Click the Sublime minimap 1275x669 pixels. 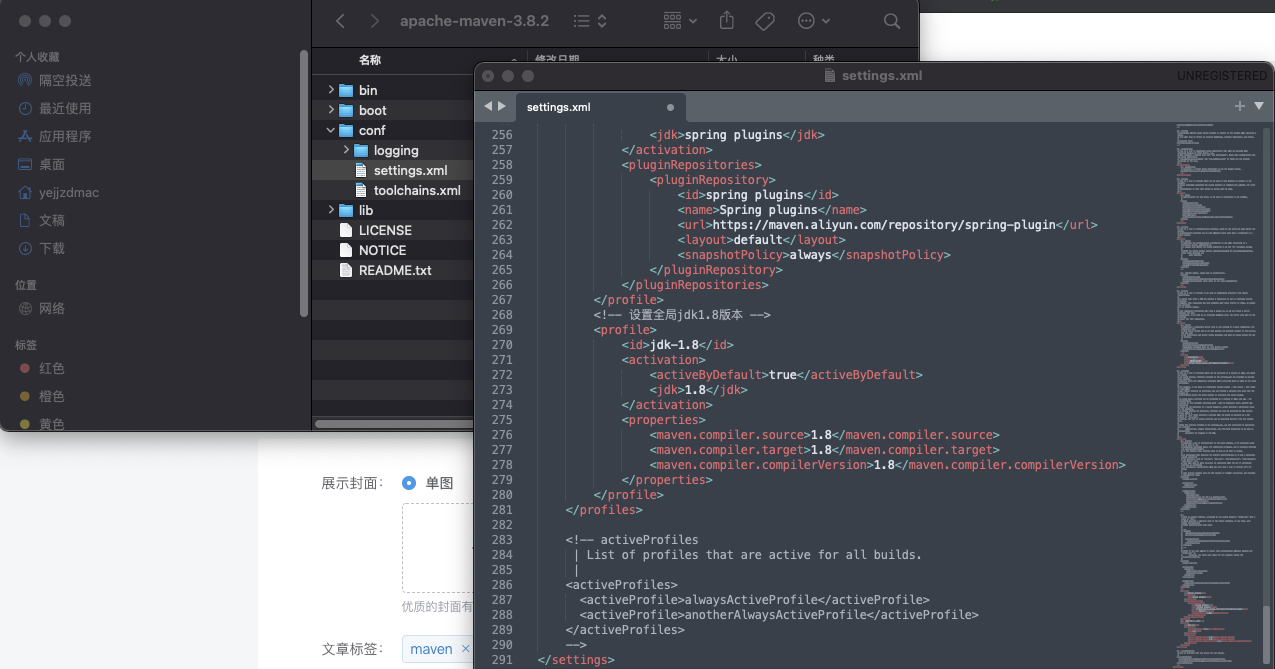coord(1218,395)
